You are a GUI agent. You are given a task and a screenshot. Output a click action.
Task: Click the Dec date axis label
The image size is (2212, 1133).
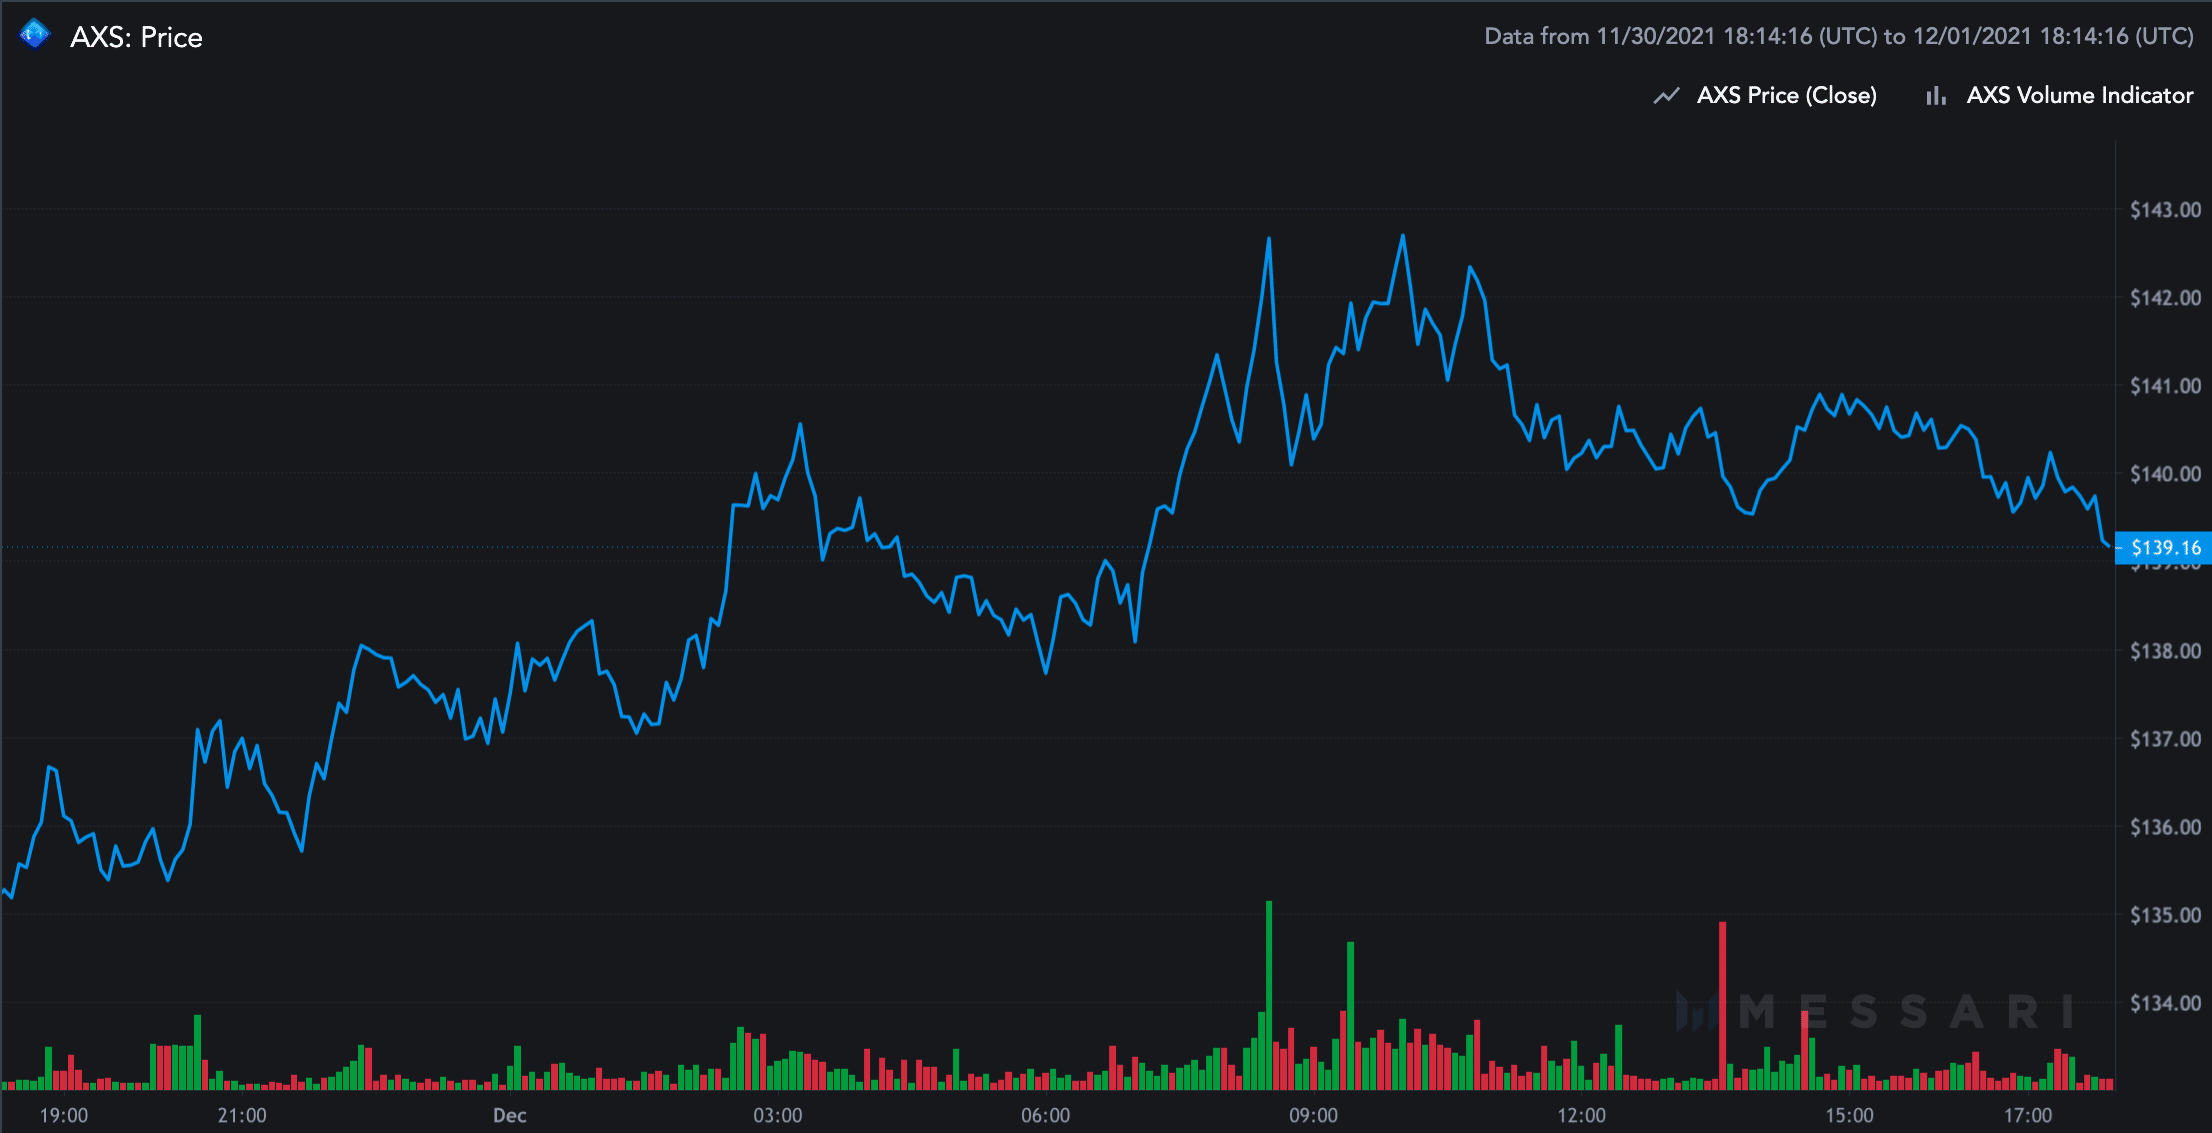(x=510, y=1115)
